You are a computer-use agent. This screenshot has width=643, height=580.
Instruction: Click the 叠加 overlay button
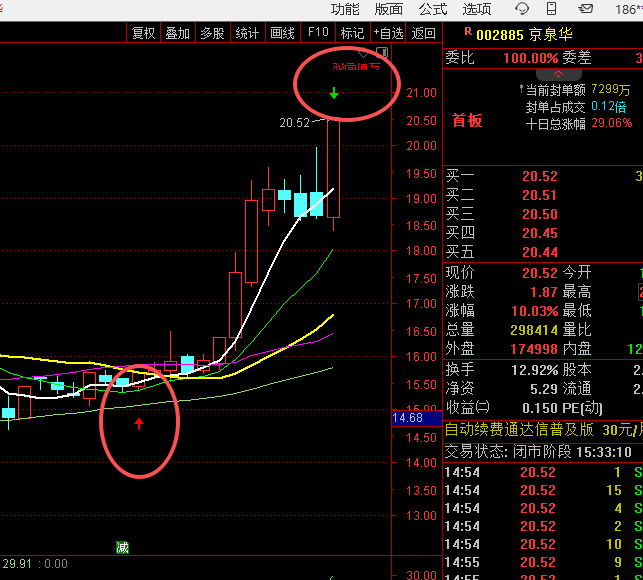(x=178, y=33)
